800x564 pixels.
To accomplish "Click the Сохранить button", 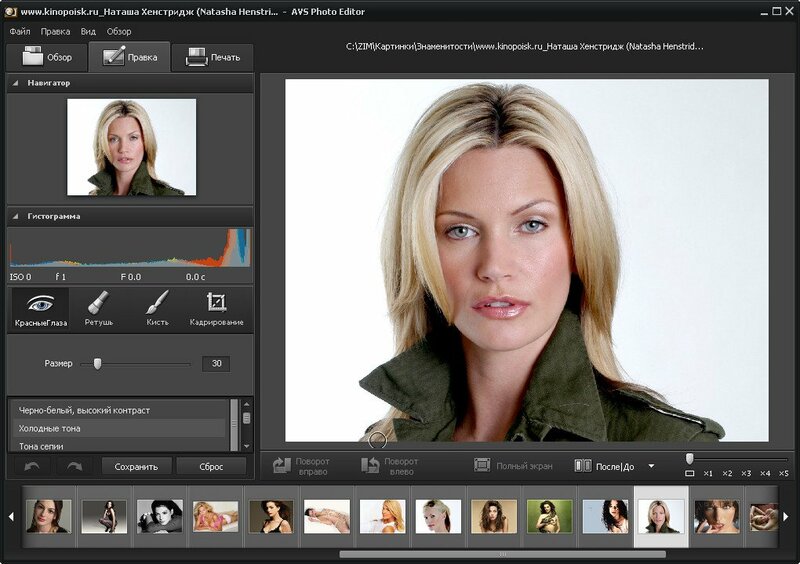I will (136, 466).
